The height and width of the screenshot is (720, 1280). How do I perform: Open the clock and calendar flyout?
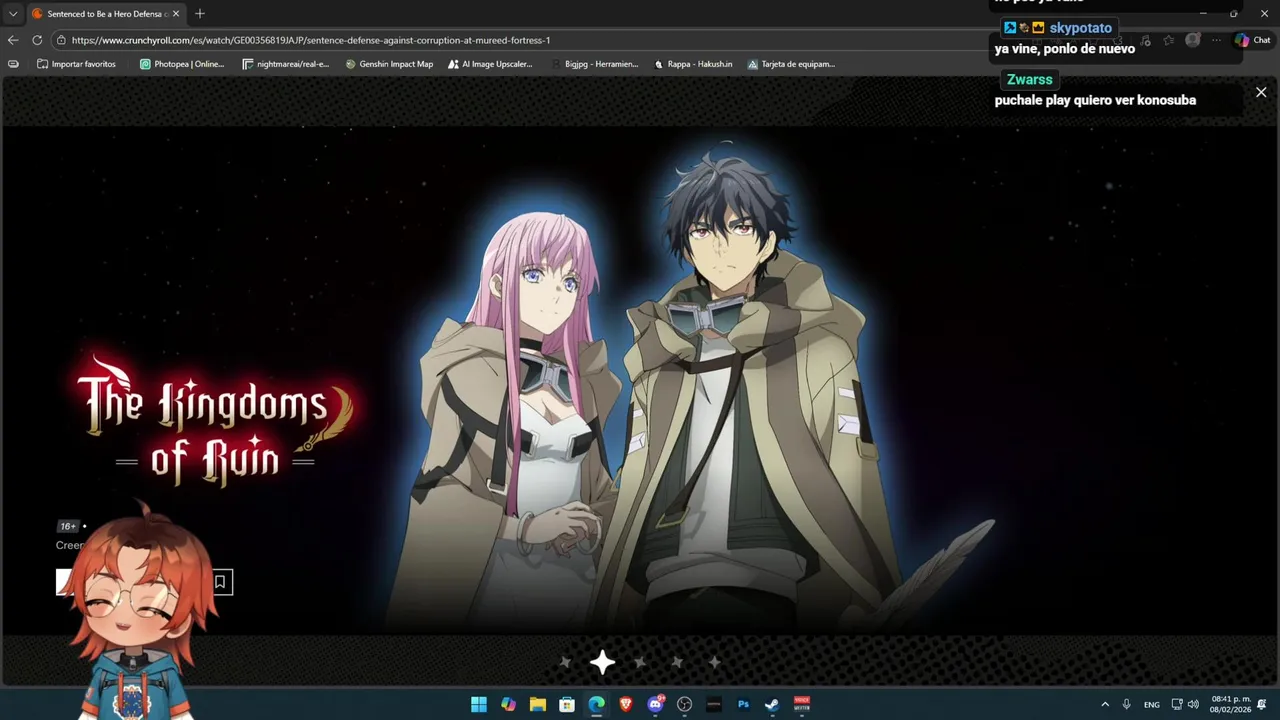click(x=1231, y=704)
